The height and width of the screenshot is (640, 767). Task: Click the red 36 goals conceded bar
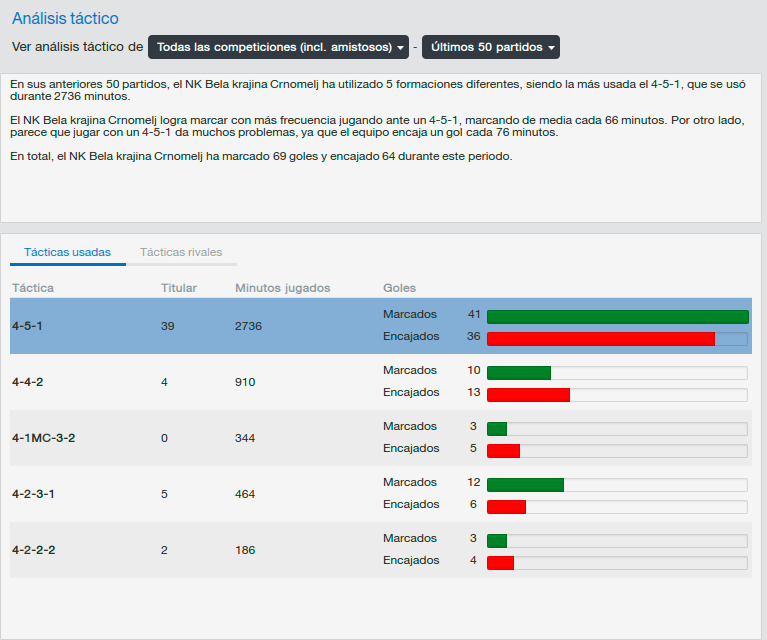(601, 339)
